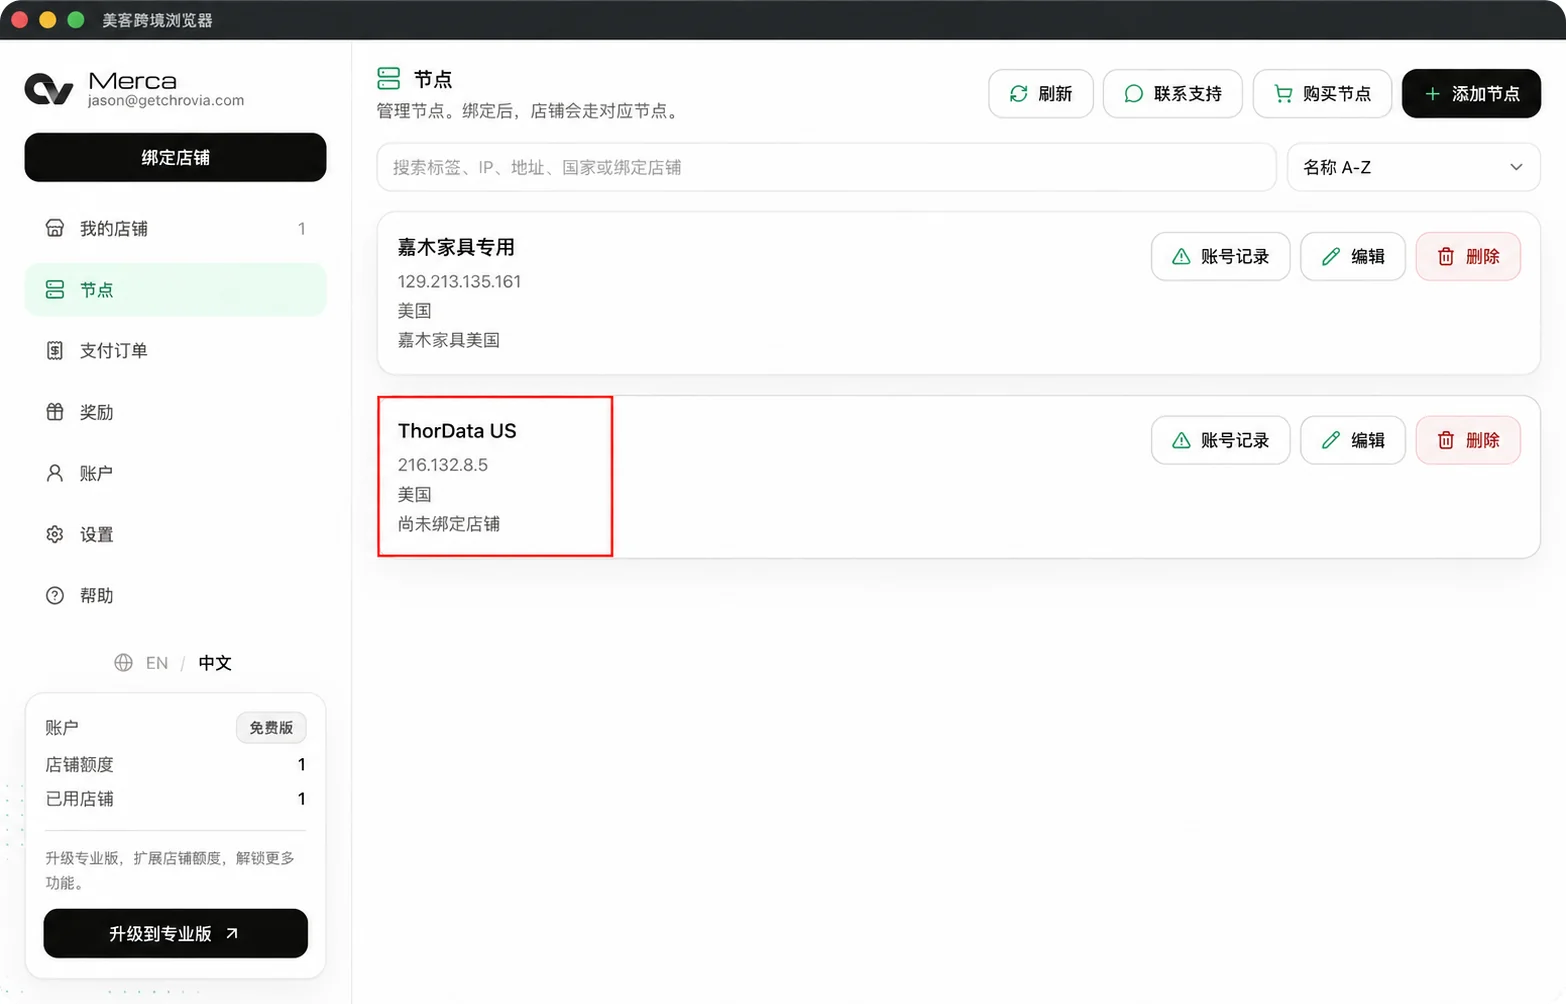Click the 绑定店铺 button
1566x1004 pixels.
(175, 157)
